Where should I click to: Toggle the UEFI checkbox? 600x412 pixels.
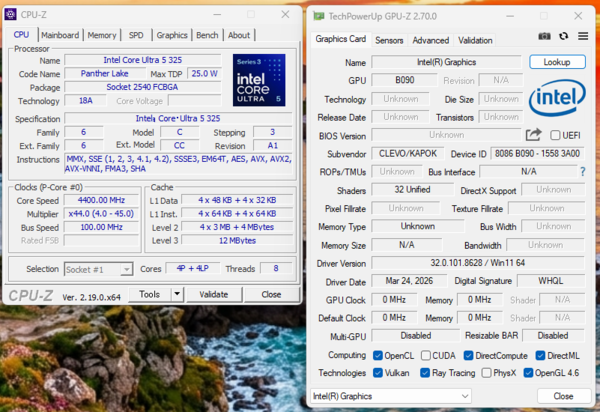(555, 135)
